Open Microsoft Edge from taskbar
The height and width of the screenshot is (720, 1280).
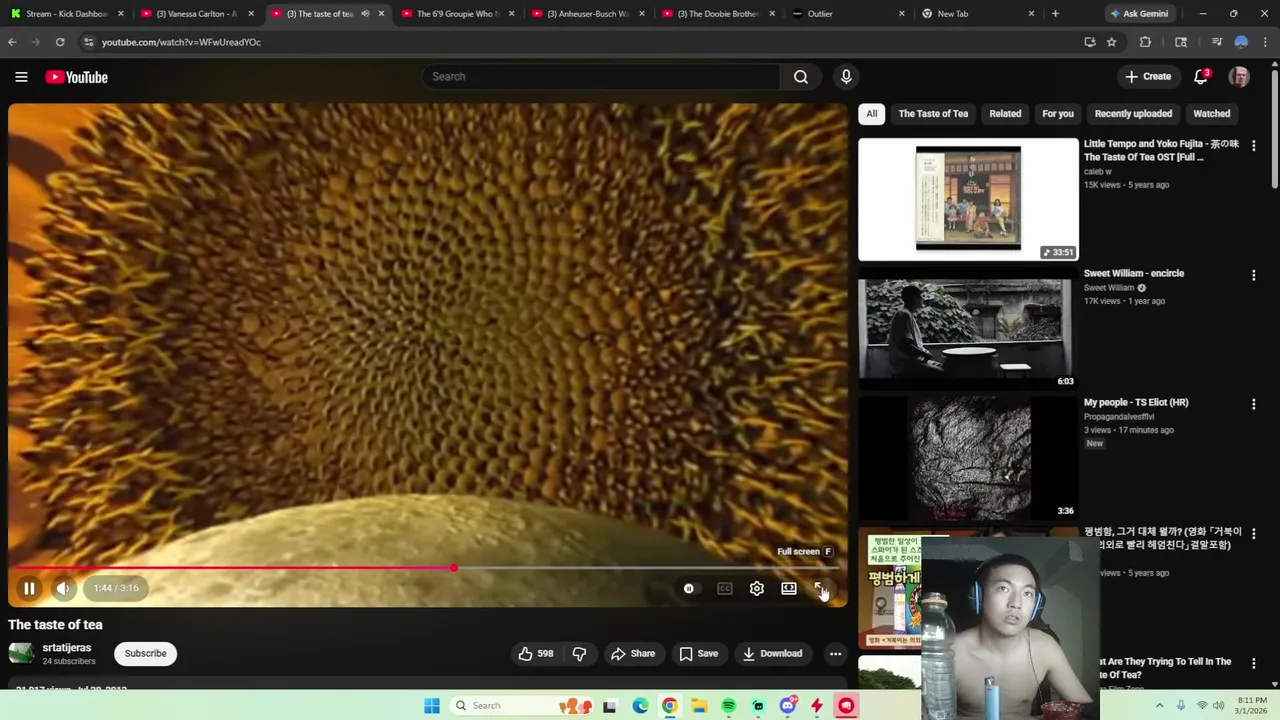(640, 706)
